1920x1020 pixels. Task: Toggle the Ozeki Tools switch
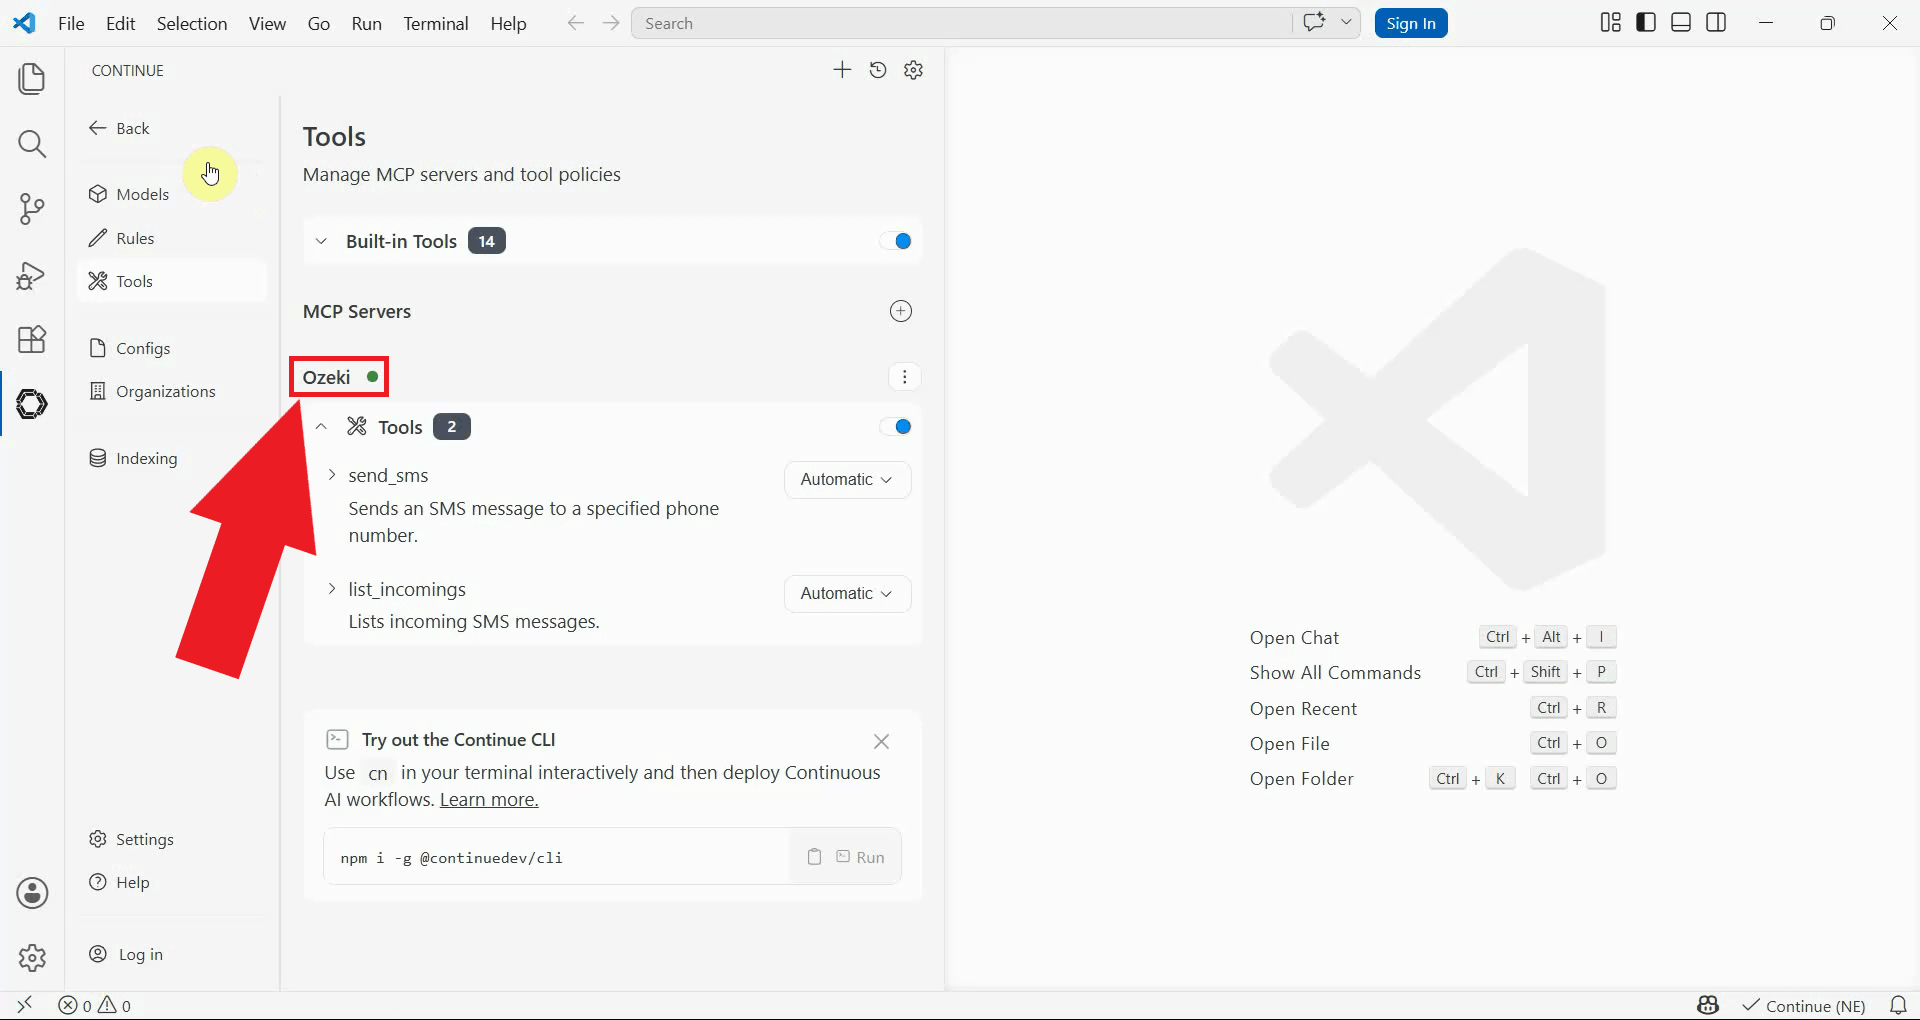pos(896,427)
